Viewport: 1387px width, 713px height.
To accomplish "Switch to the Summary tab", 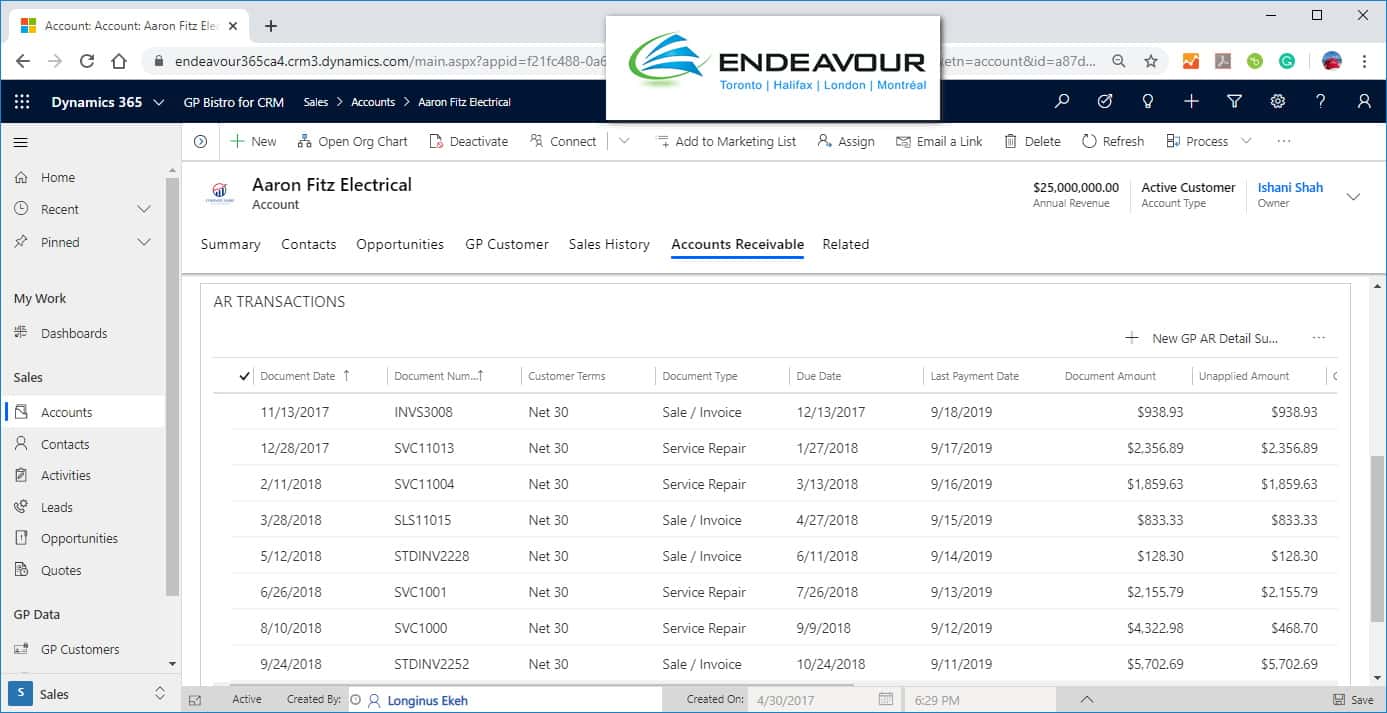I will tap(230, 244).
